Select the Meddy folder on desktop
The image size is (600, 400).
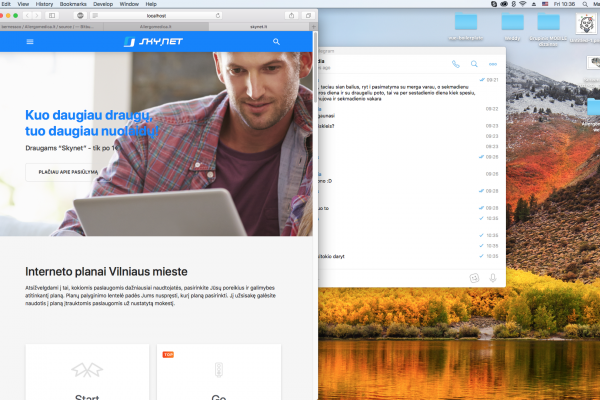click(512, 26)
